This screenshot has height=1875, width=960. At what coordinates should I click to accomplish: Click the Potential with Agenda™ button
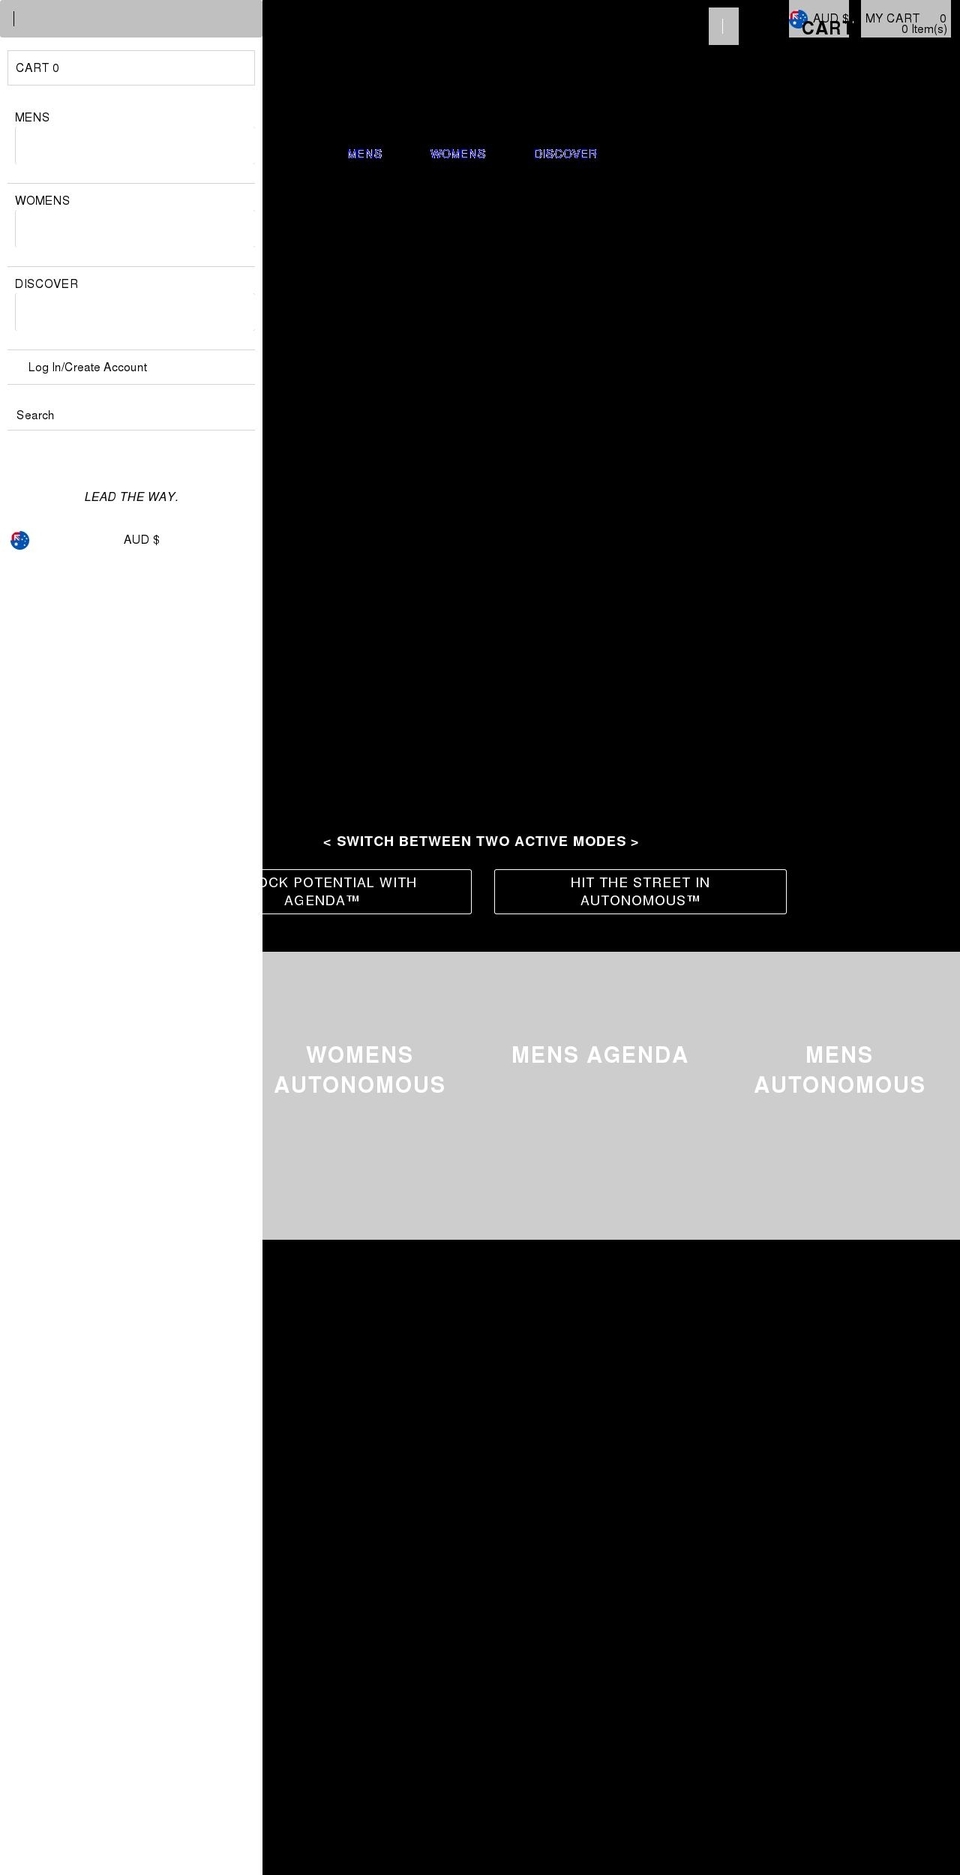[366, 891]
